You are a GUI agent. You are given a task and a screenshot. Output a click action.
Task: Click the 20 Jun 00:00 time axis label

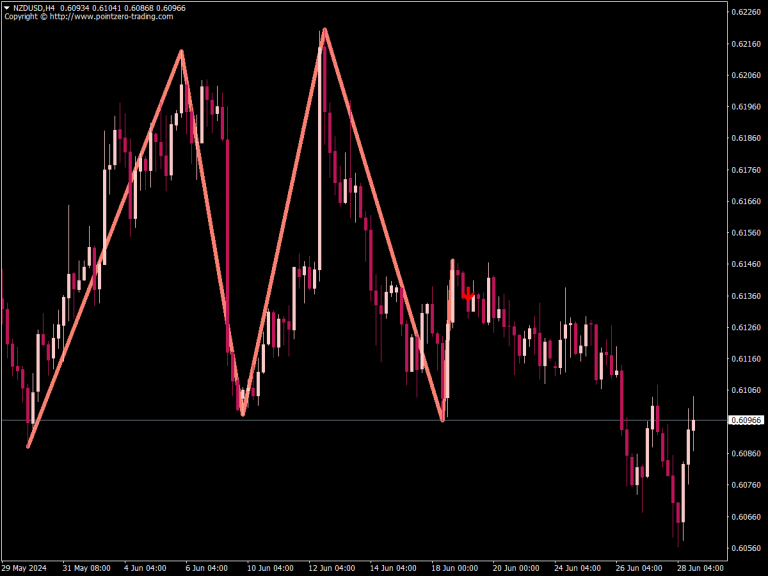(x=515, y=568)
